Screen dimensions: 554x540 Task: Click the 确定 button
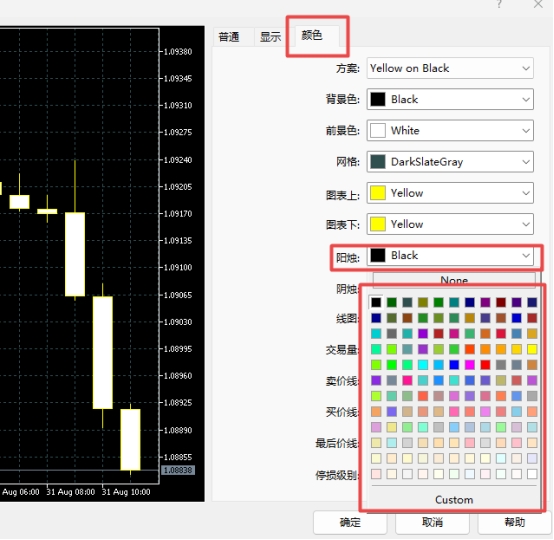click(x=350, y=522)
